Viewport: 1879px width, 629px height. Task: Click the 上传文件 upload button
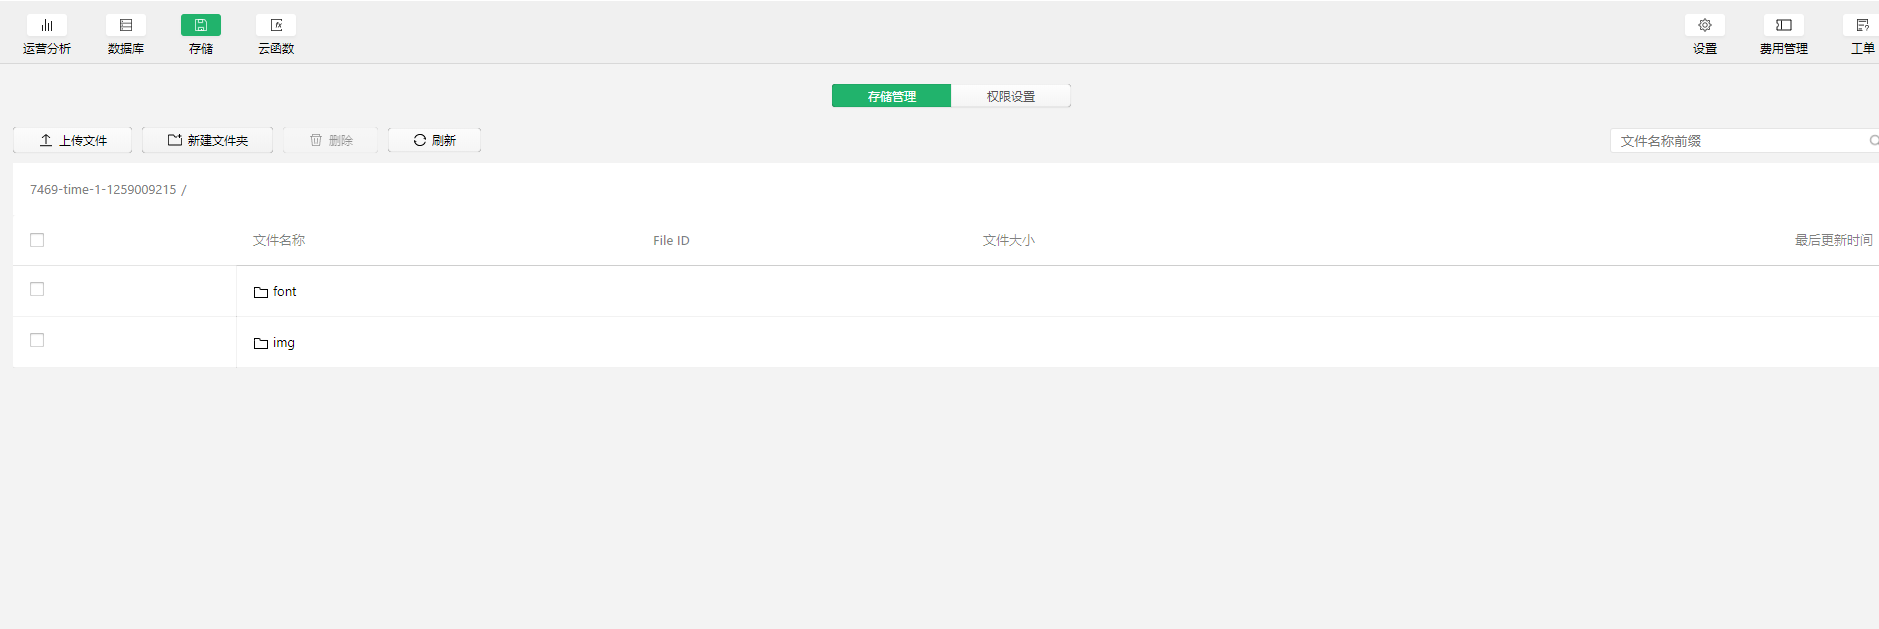pos(72,140)
